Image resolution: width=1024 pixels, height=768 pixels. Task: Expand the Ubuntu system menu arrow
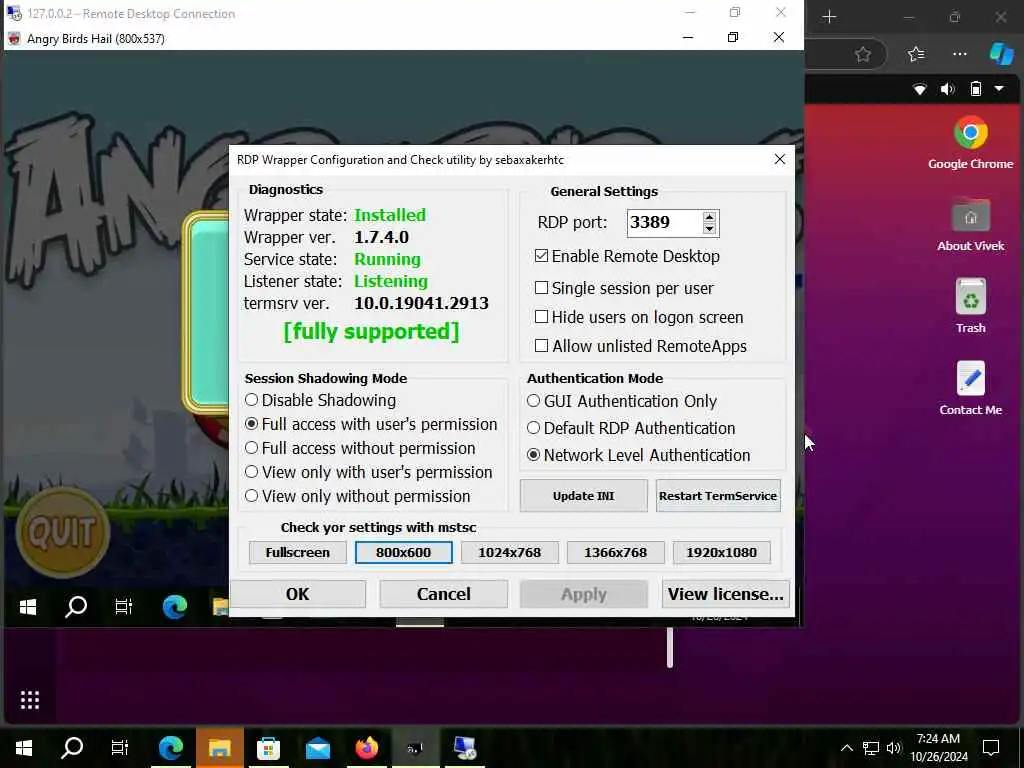point(999,88)
